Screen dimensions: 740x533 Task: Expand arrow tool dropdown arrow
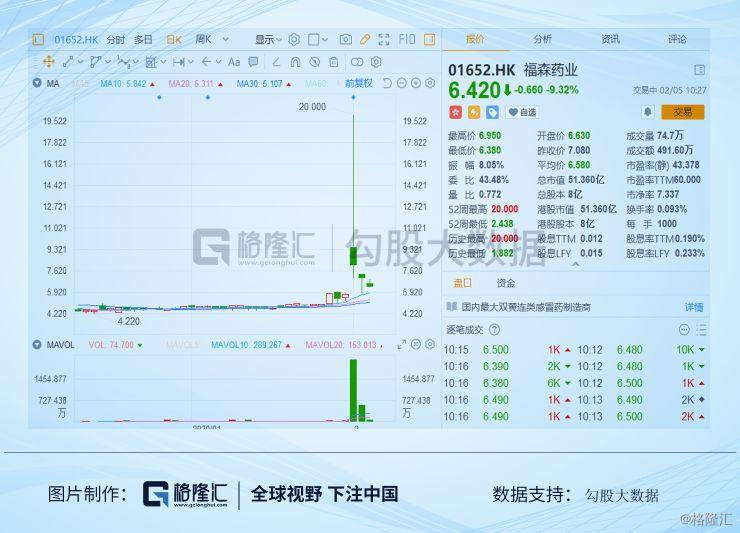[219, 62]
